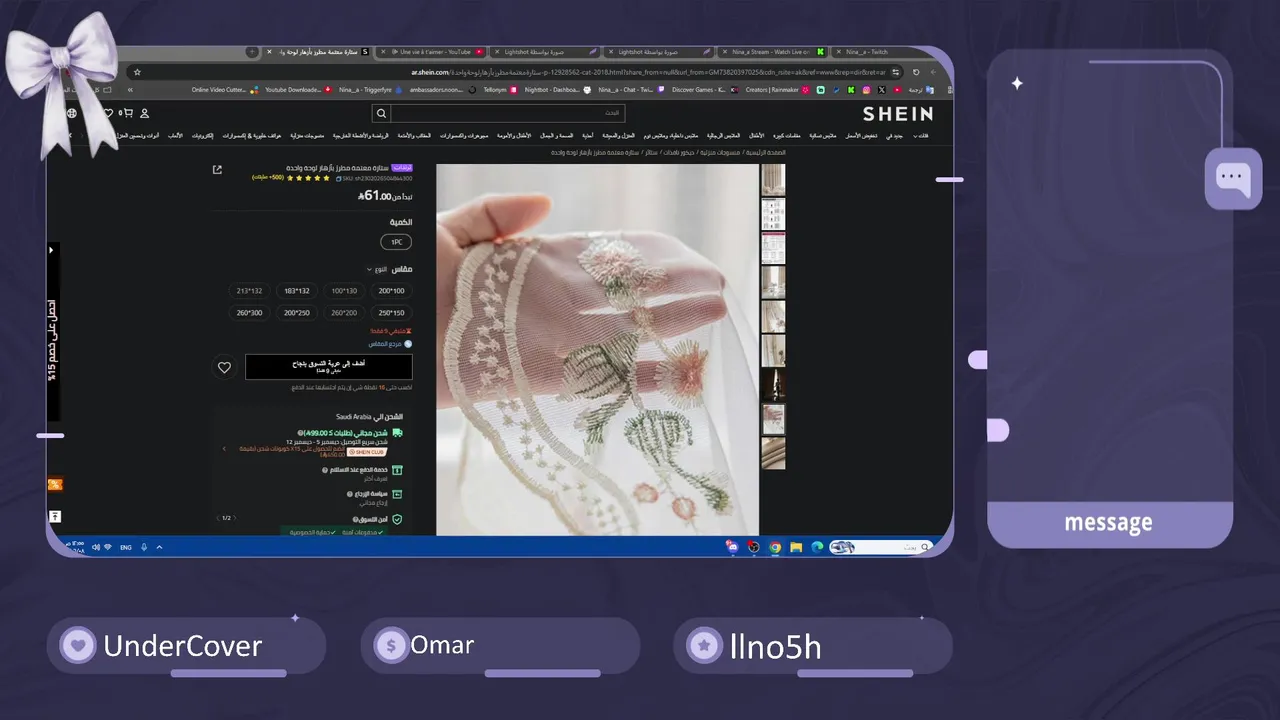This screenshot has height=720, width=1280.
Task: Open a new browser tab
Action: click(252, 52)
